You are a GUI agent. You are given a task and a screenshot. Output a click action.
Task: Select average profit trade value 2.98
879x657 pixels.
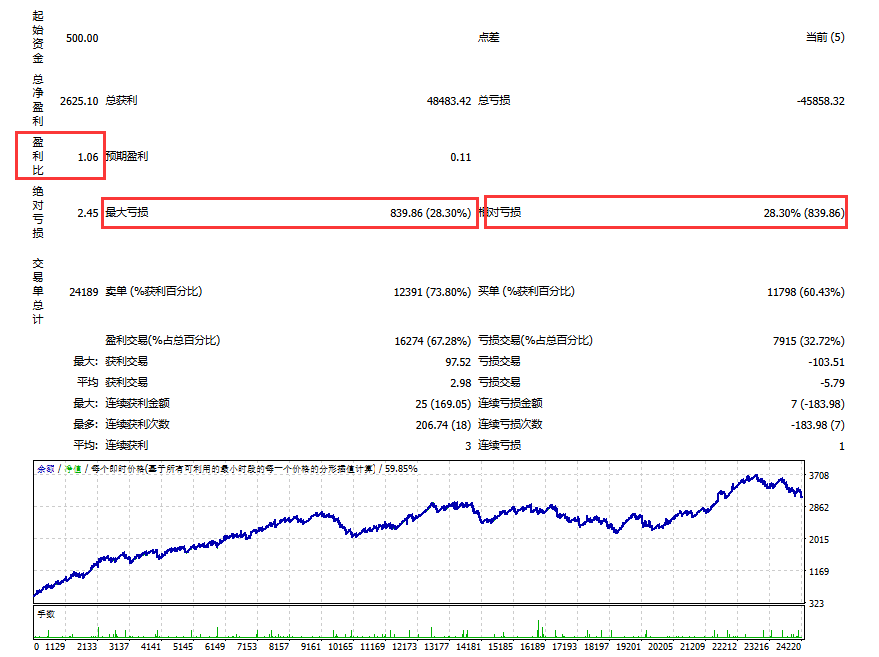(460, 383)
